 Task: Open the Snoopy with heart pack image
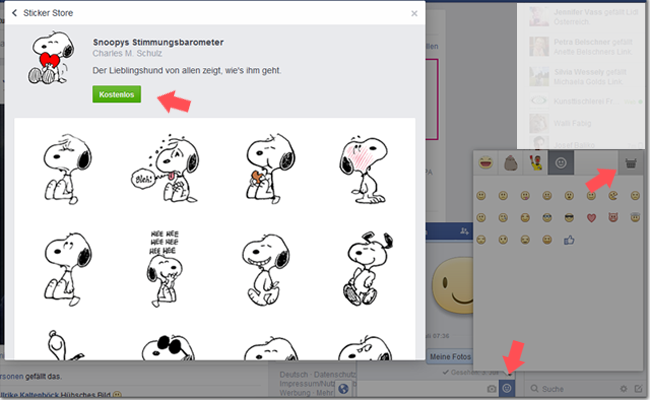(51, 58)
